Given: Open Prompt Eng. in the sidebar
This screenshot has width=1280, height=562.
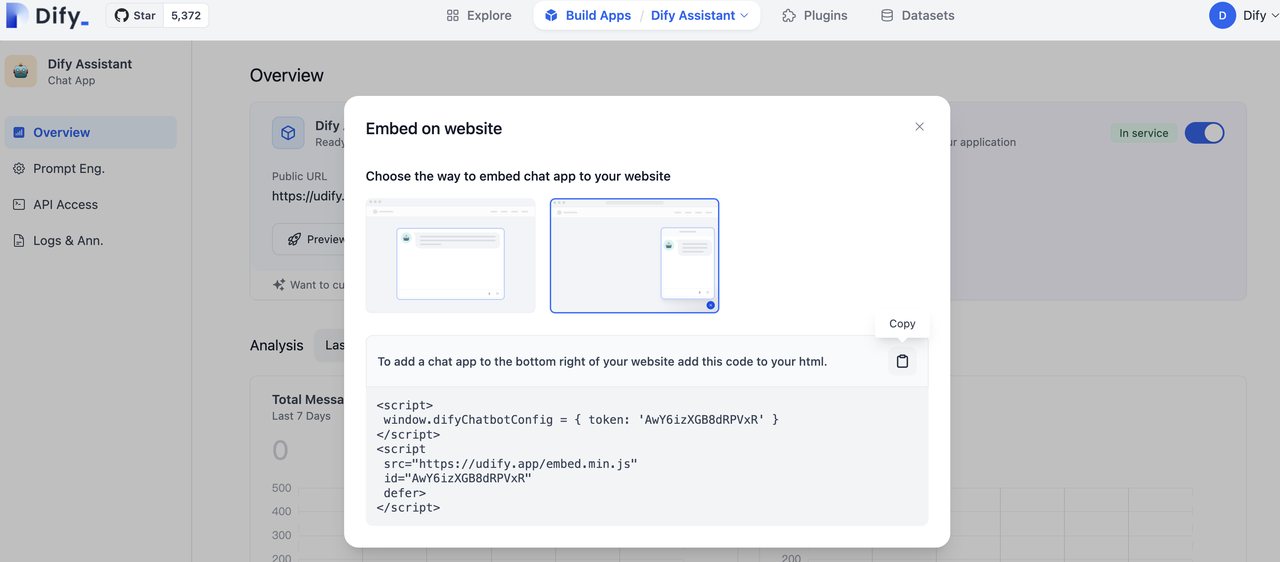Looking at the screenshot, I should [91, 168].
